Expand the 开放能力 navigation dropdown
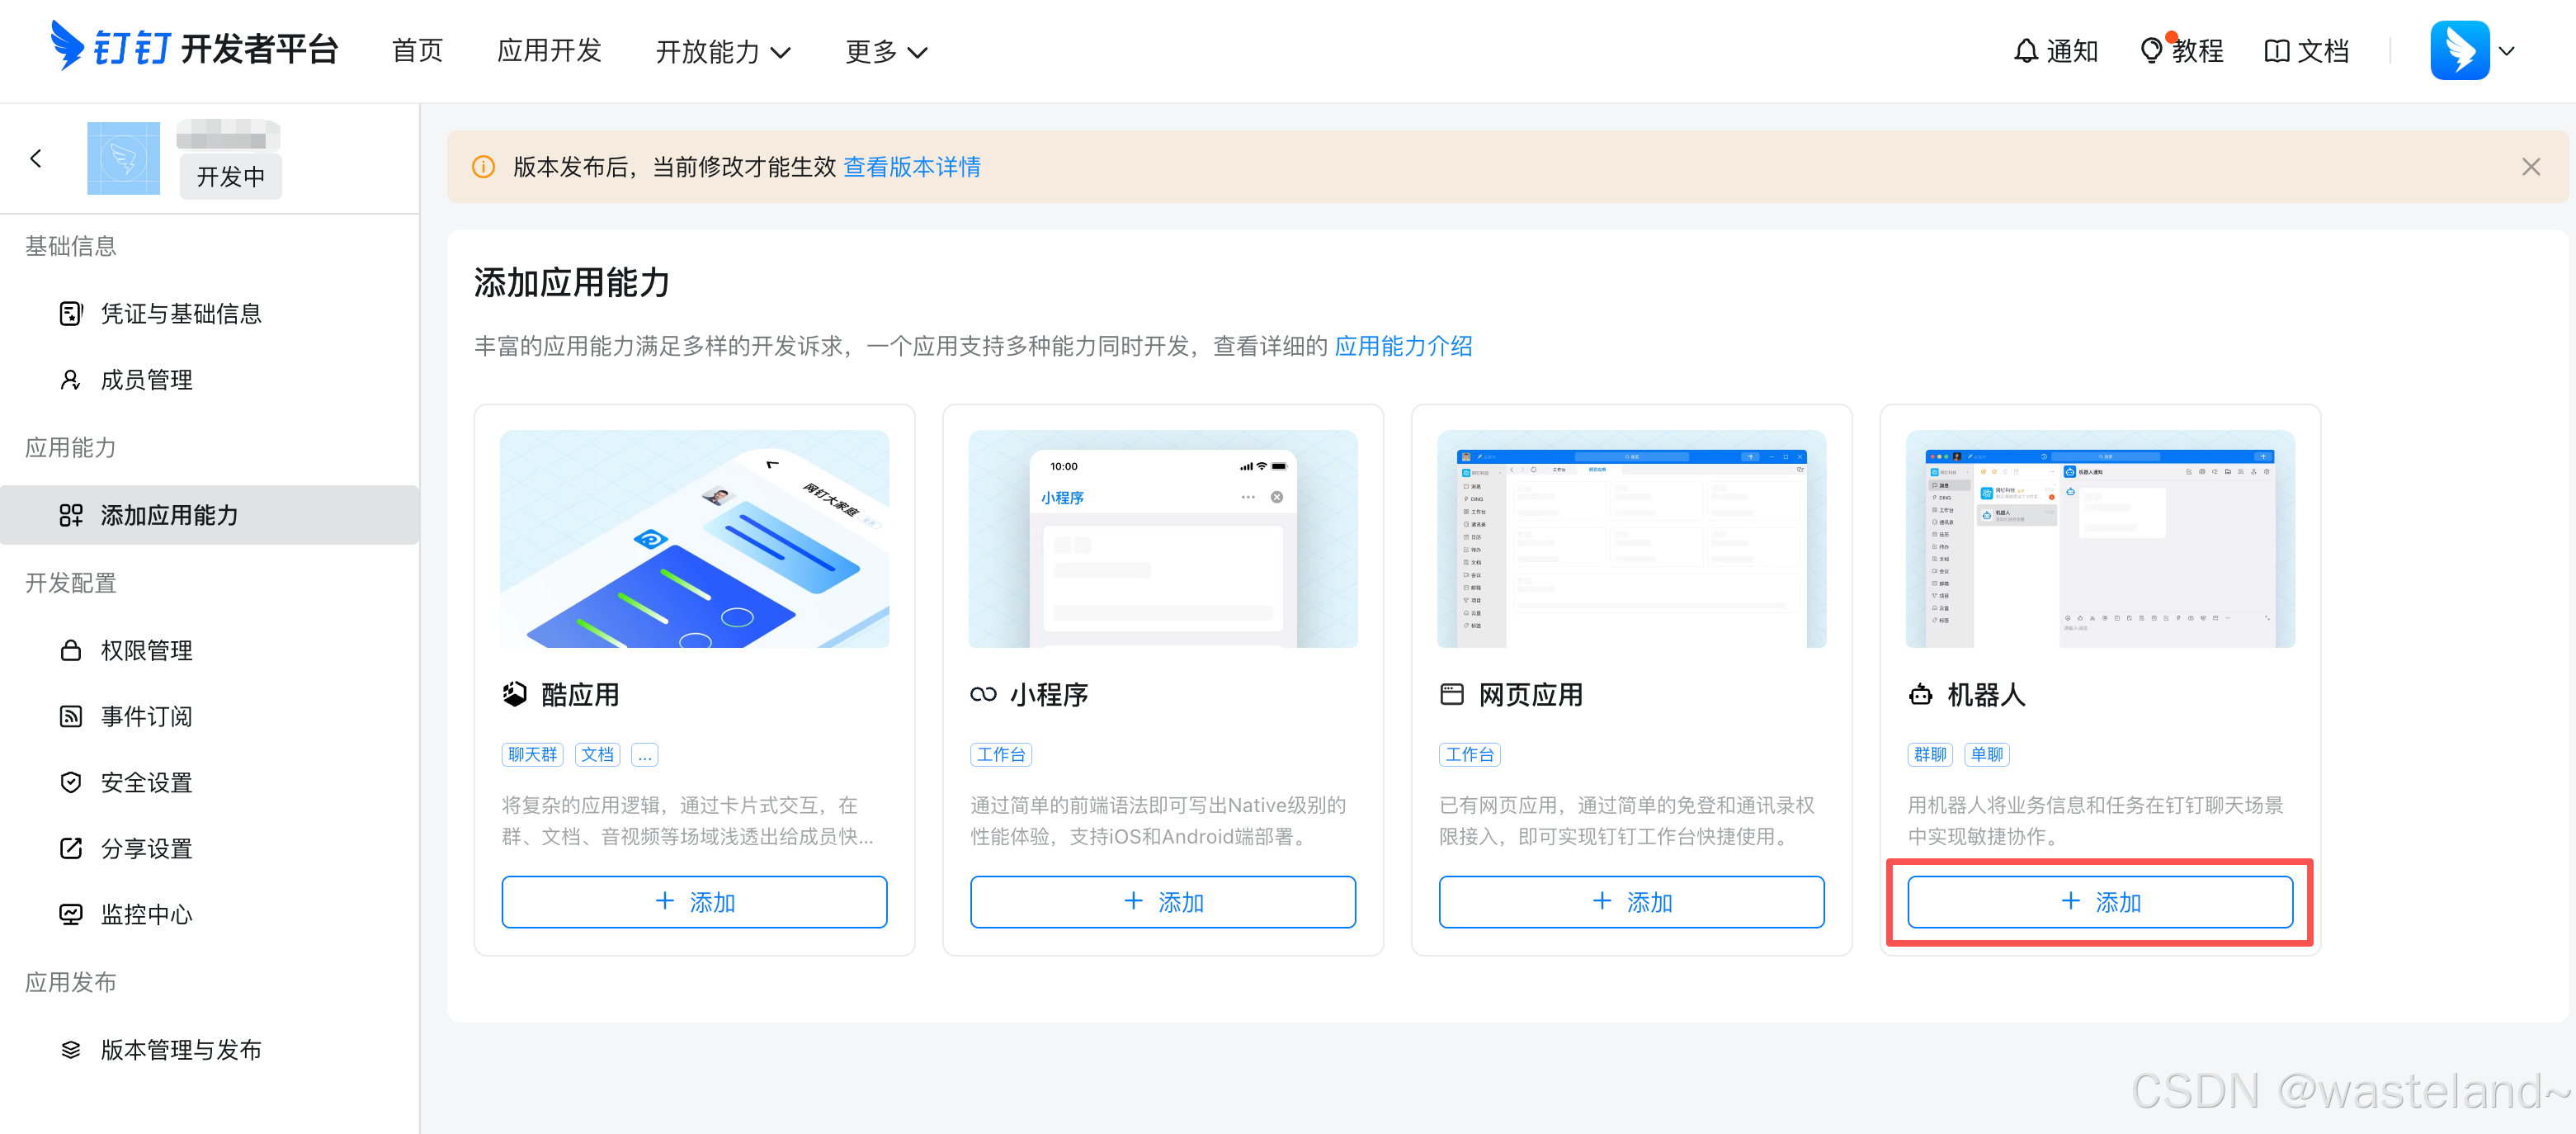2576x1134 pixels. 722,51
